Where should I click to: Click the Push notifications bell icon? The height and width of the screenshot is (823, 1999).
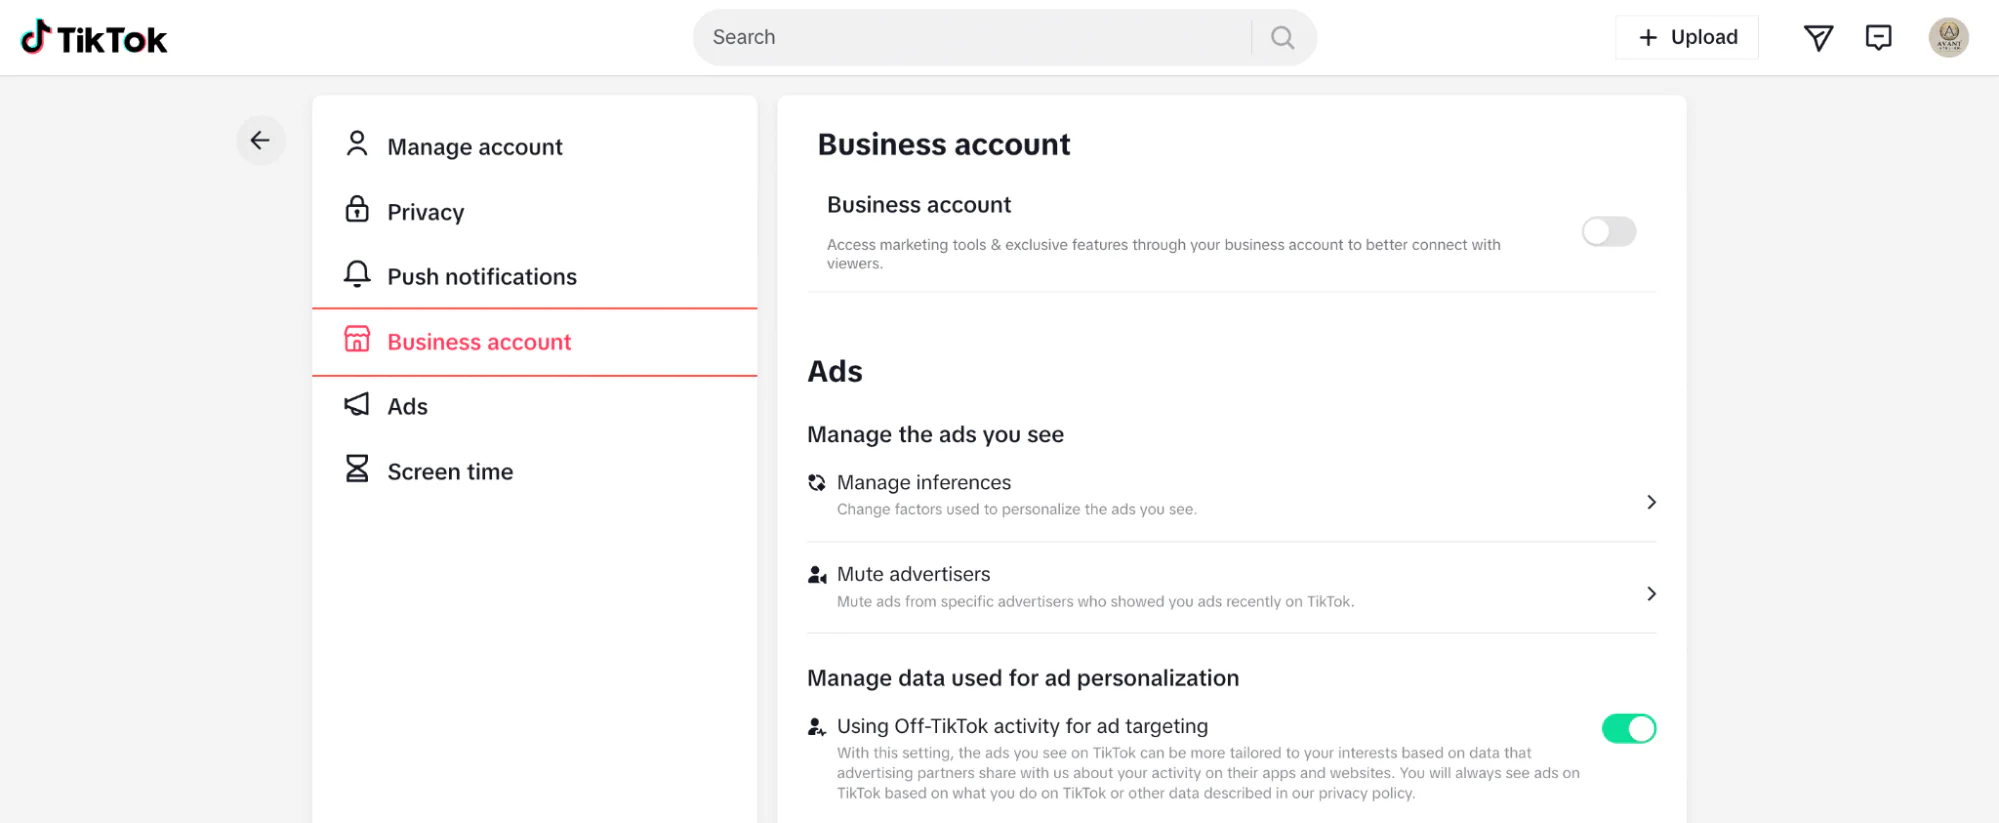[x=357, y=275]
